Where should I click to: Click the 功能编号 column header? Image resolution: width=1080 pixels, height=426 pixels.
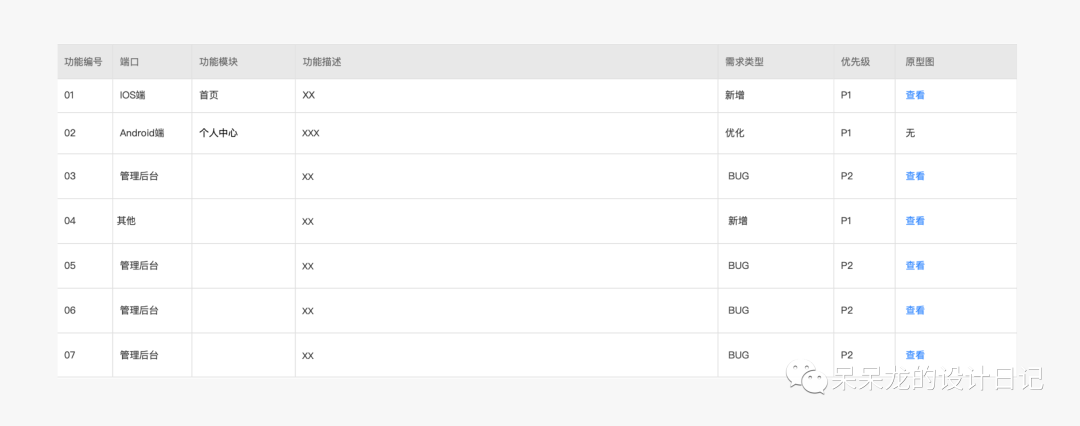click(x=83, y=62)
